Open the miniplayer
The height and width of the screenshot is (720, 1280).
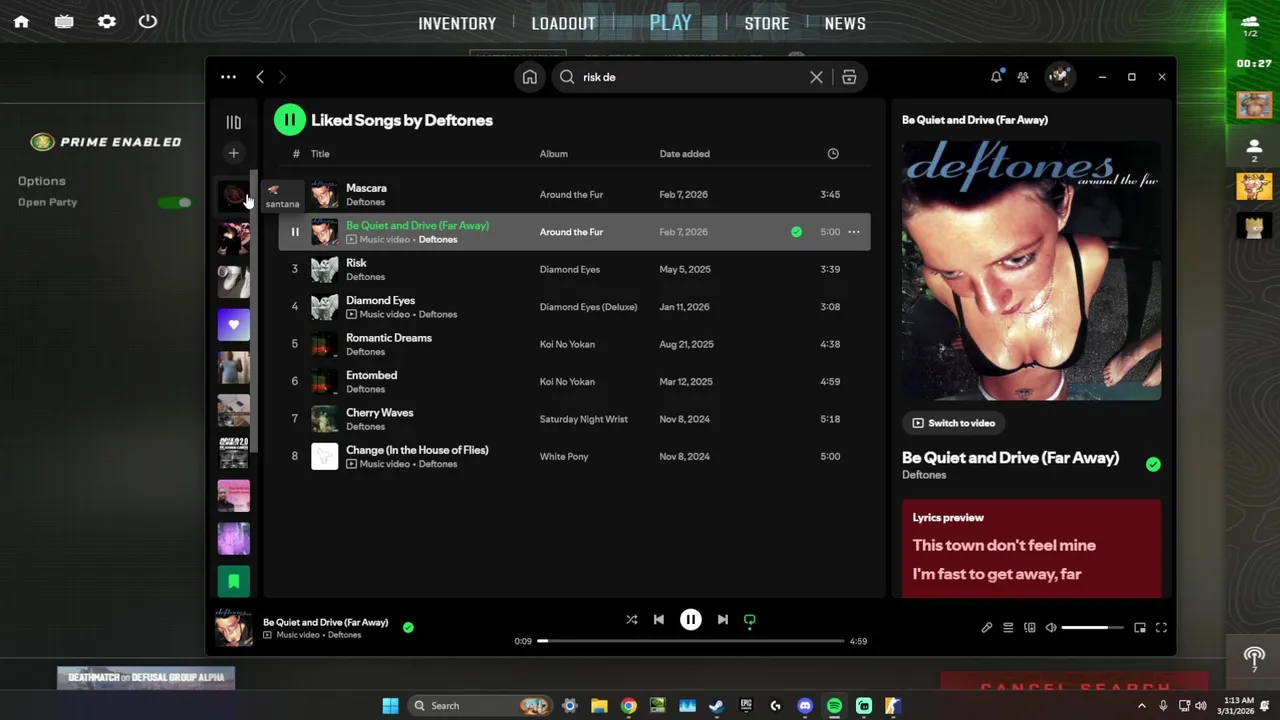pyautogui.click(x=1140, y=628)
